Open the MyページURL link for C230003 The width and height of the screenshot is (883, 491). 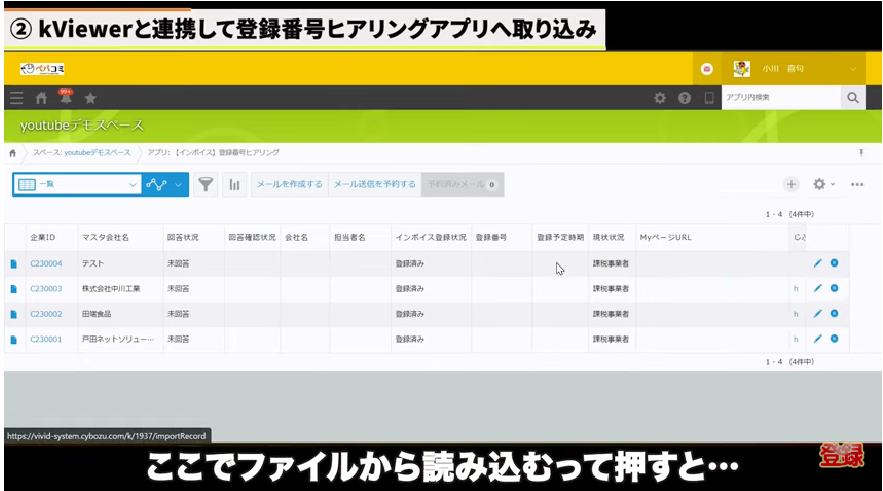click(x=796, y=289)
